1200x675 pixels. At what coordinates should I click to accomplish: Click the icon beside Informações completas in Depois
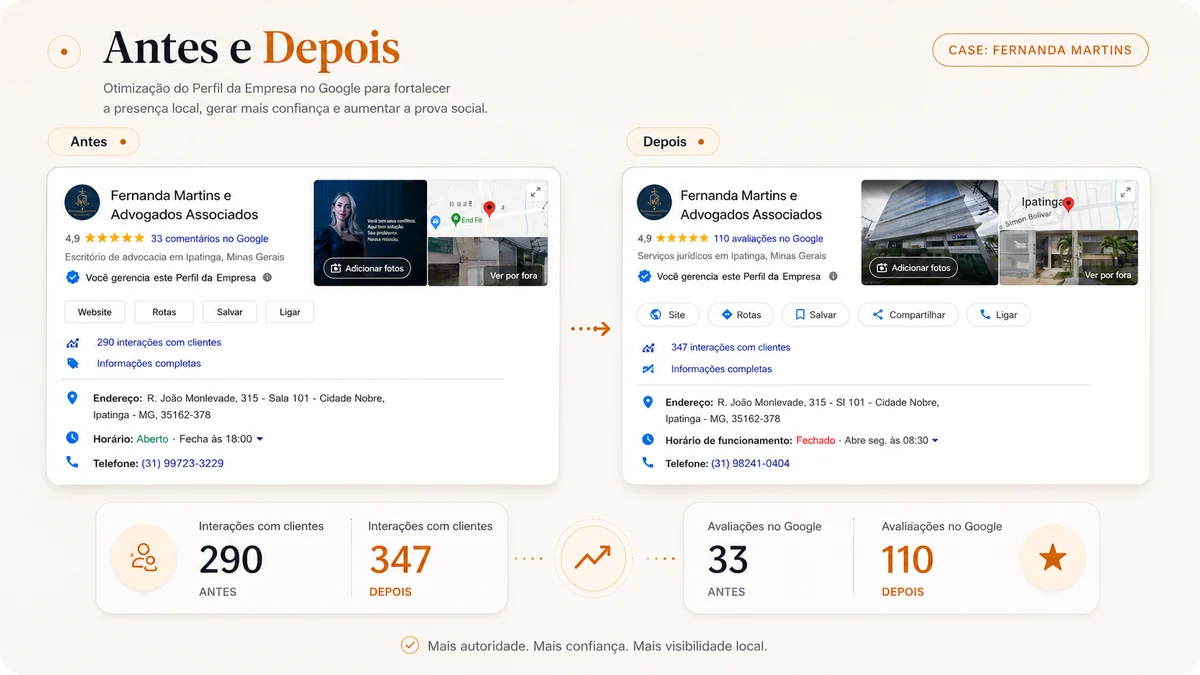(649, 369)
